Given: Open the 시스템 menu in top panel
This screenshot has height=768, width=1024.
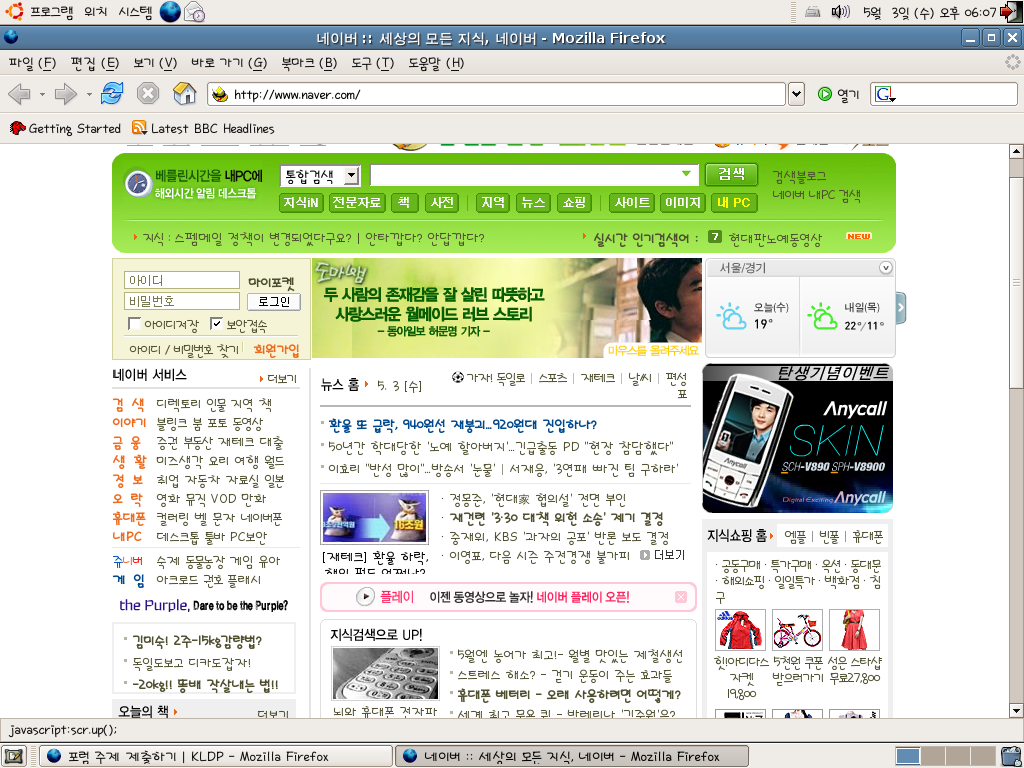Looking at the screenshot, I should tap(135, 12).
